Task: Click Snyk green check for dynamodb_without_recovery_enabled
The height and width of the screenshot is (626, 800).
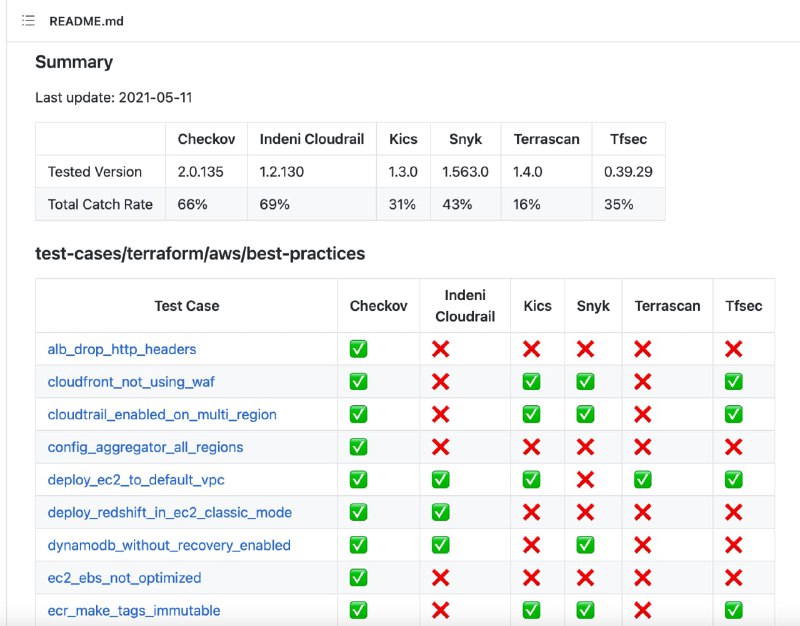Action: (x=585, y=545)
